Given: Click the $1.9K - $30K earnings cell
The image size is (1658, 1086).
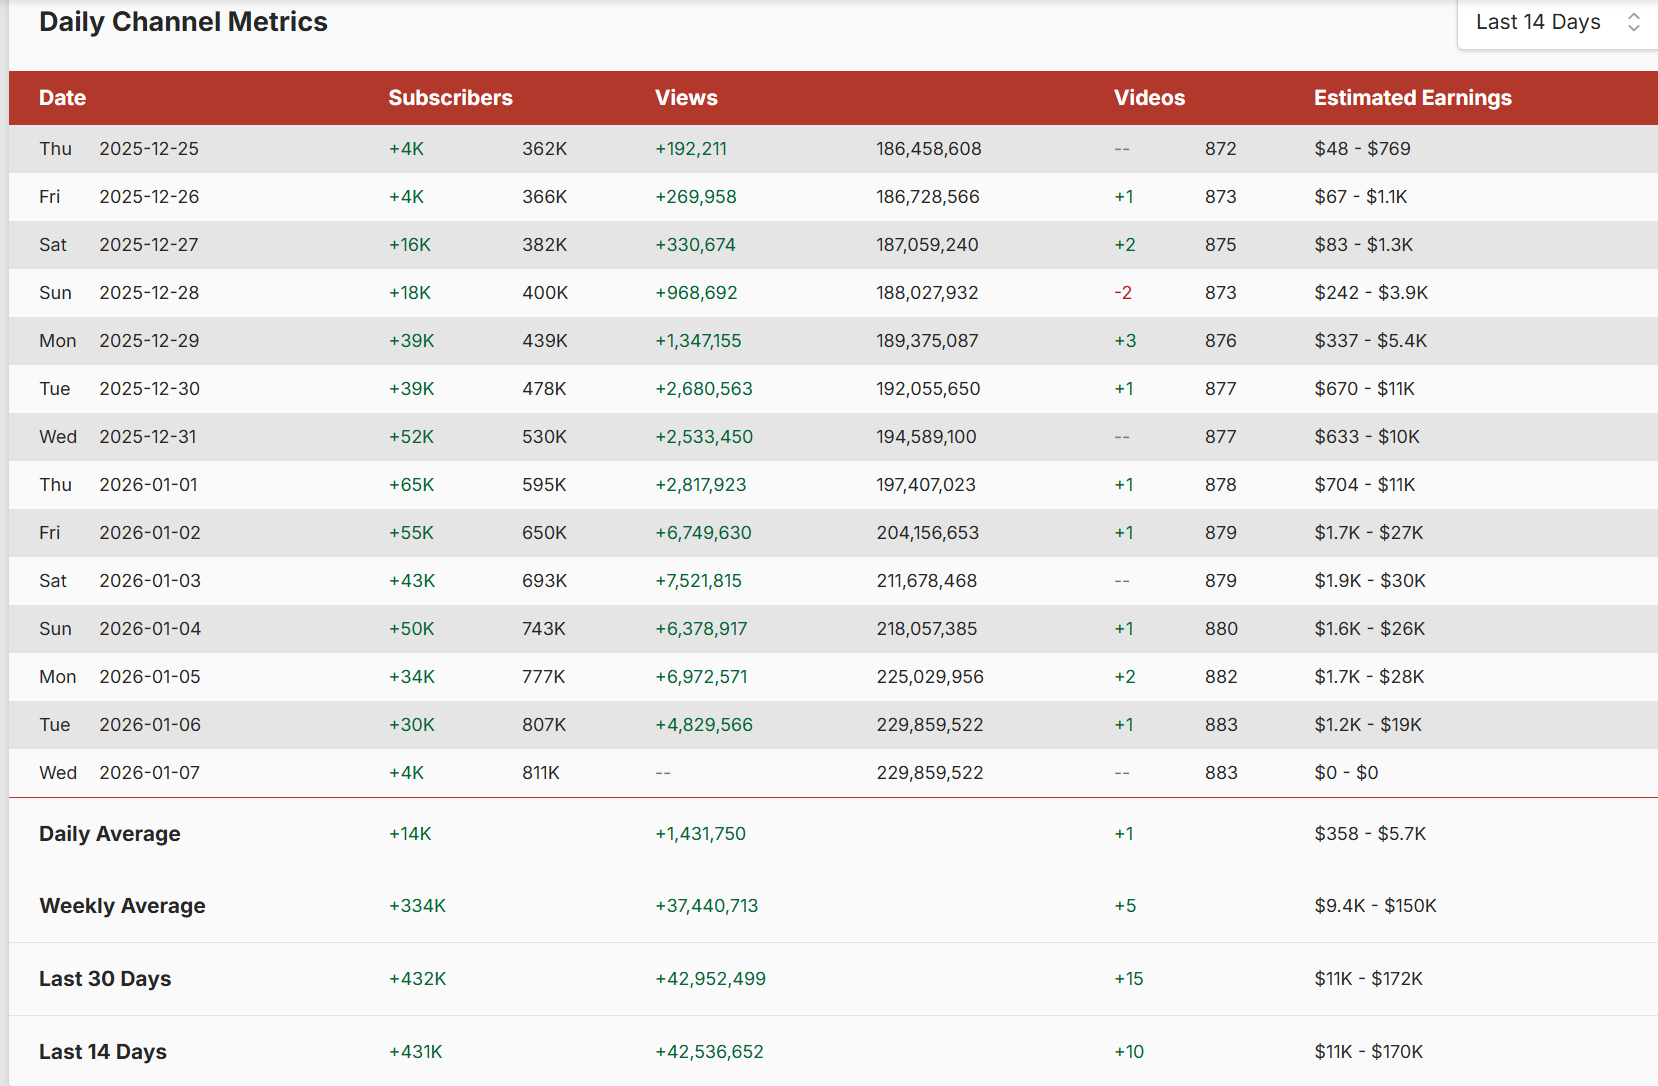Looking at the screenshot, I should click(x=1370, y=581).
